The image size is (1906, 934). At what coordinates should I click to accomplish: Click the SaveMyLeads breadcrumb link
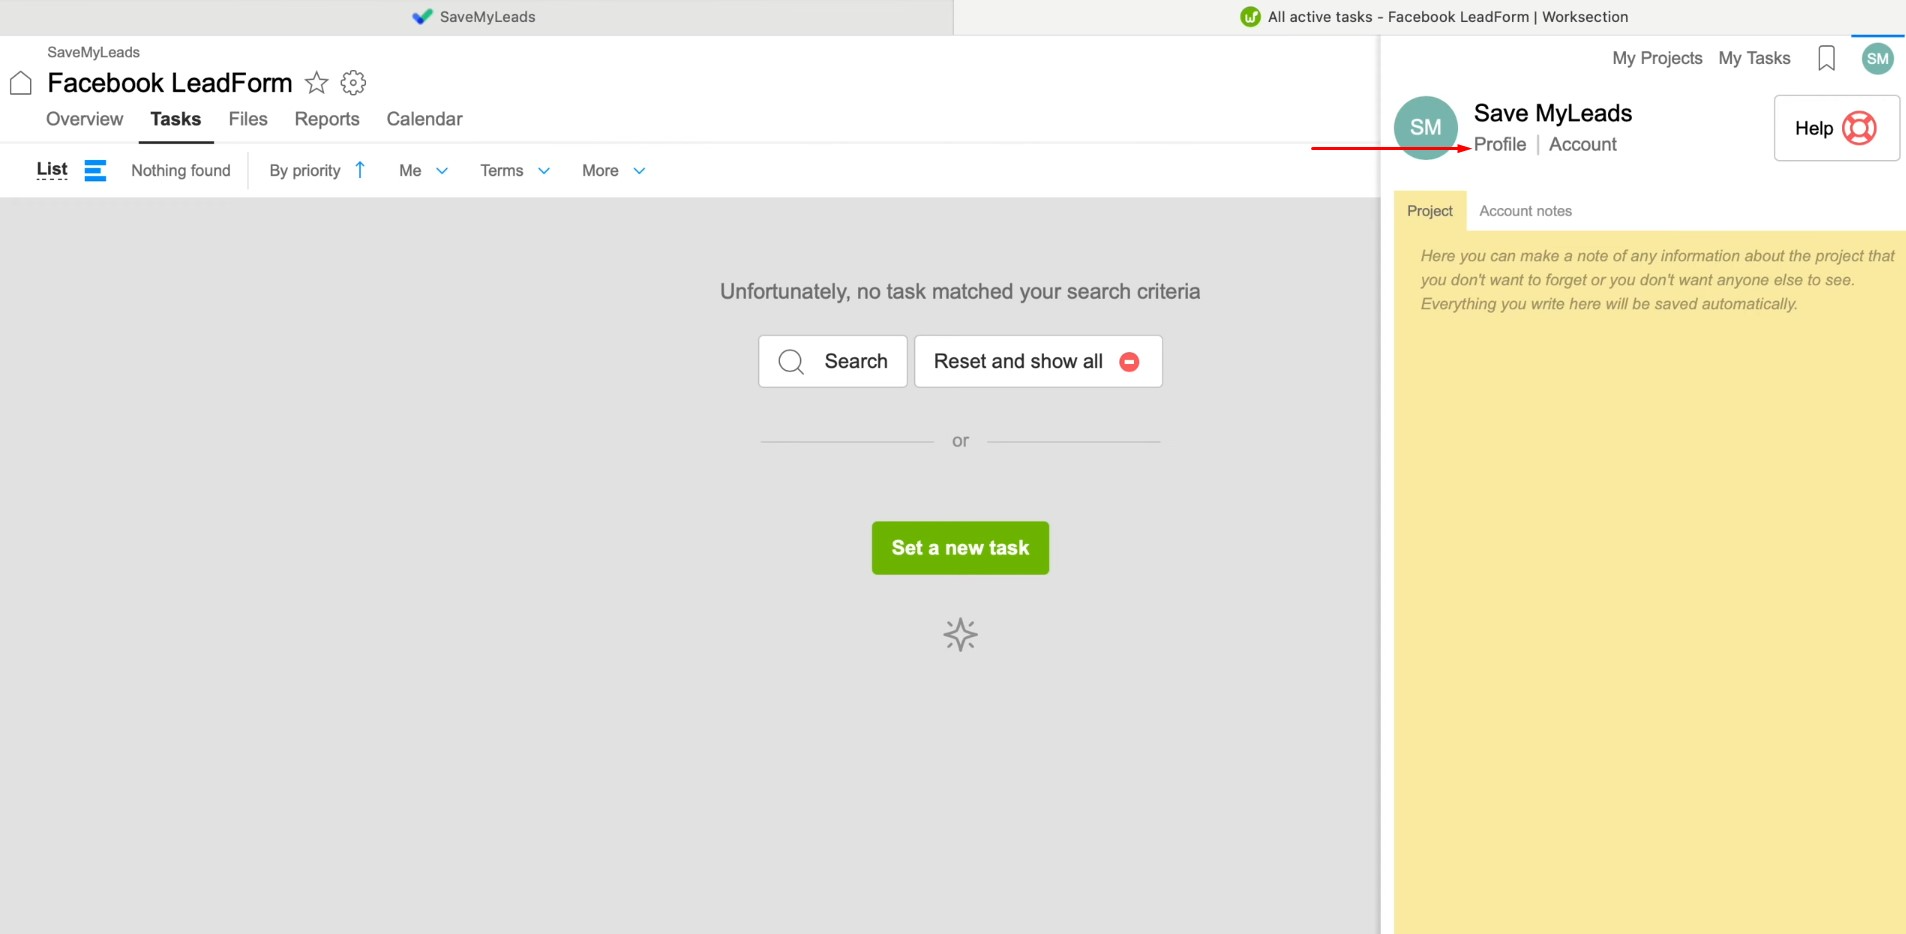pyautogui.click(x=94, y=52)
